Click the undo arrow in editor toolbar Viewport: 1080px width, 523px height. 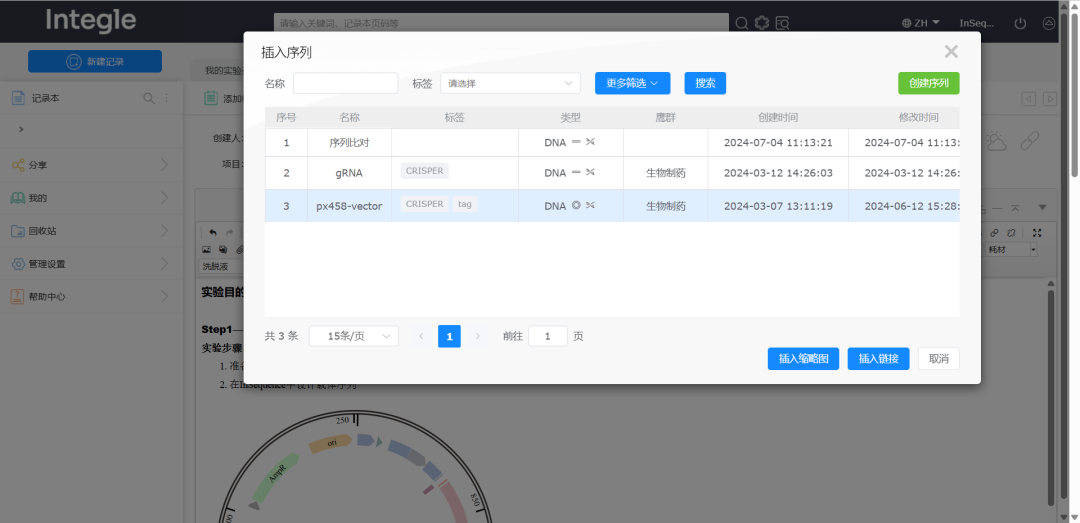(213, 232)
